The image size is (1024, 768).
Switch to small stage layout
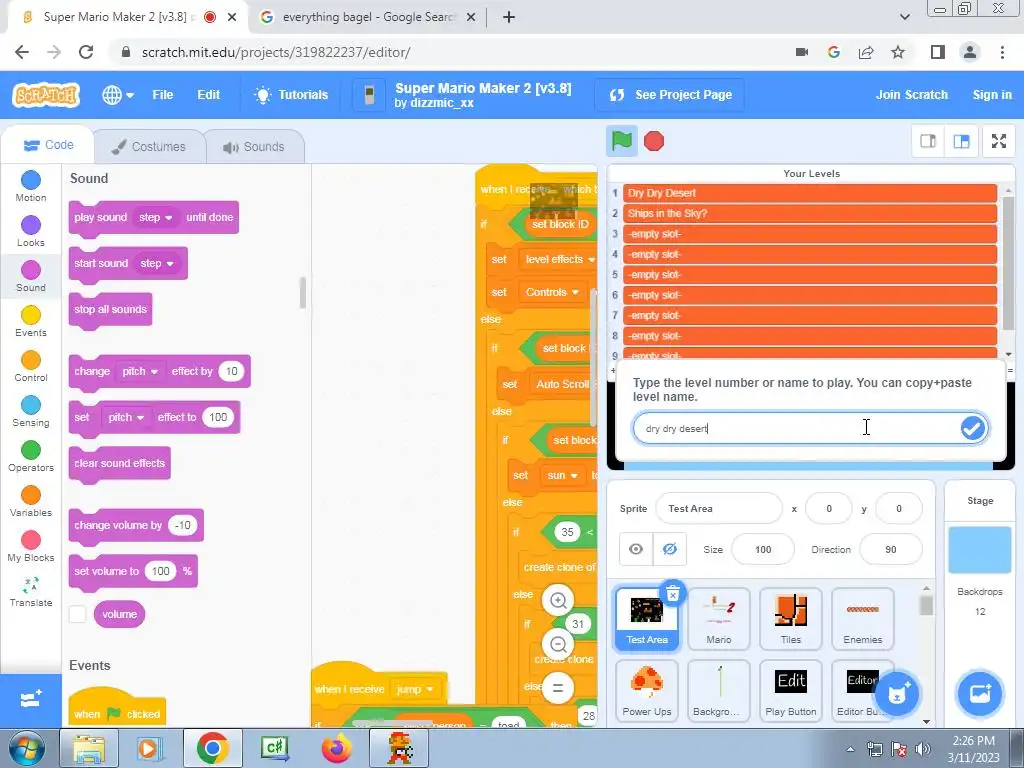928,141
